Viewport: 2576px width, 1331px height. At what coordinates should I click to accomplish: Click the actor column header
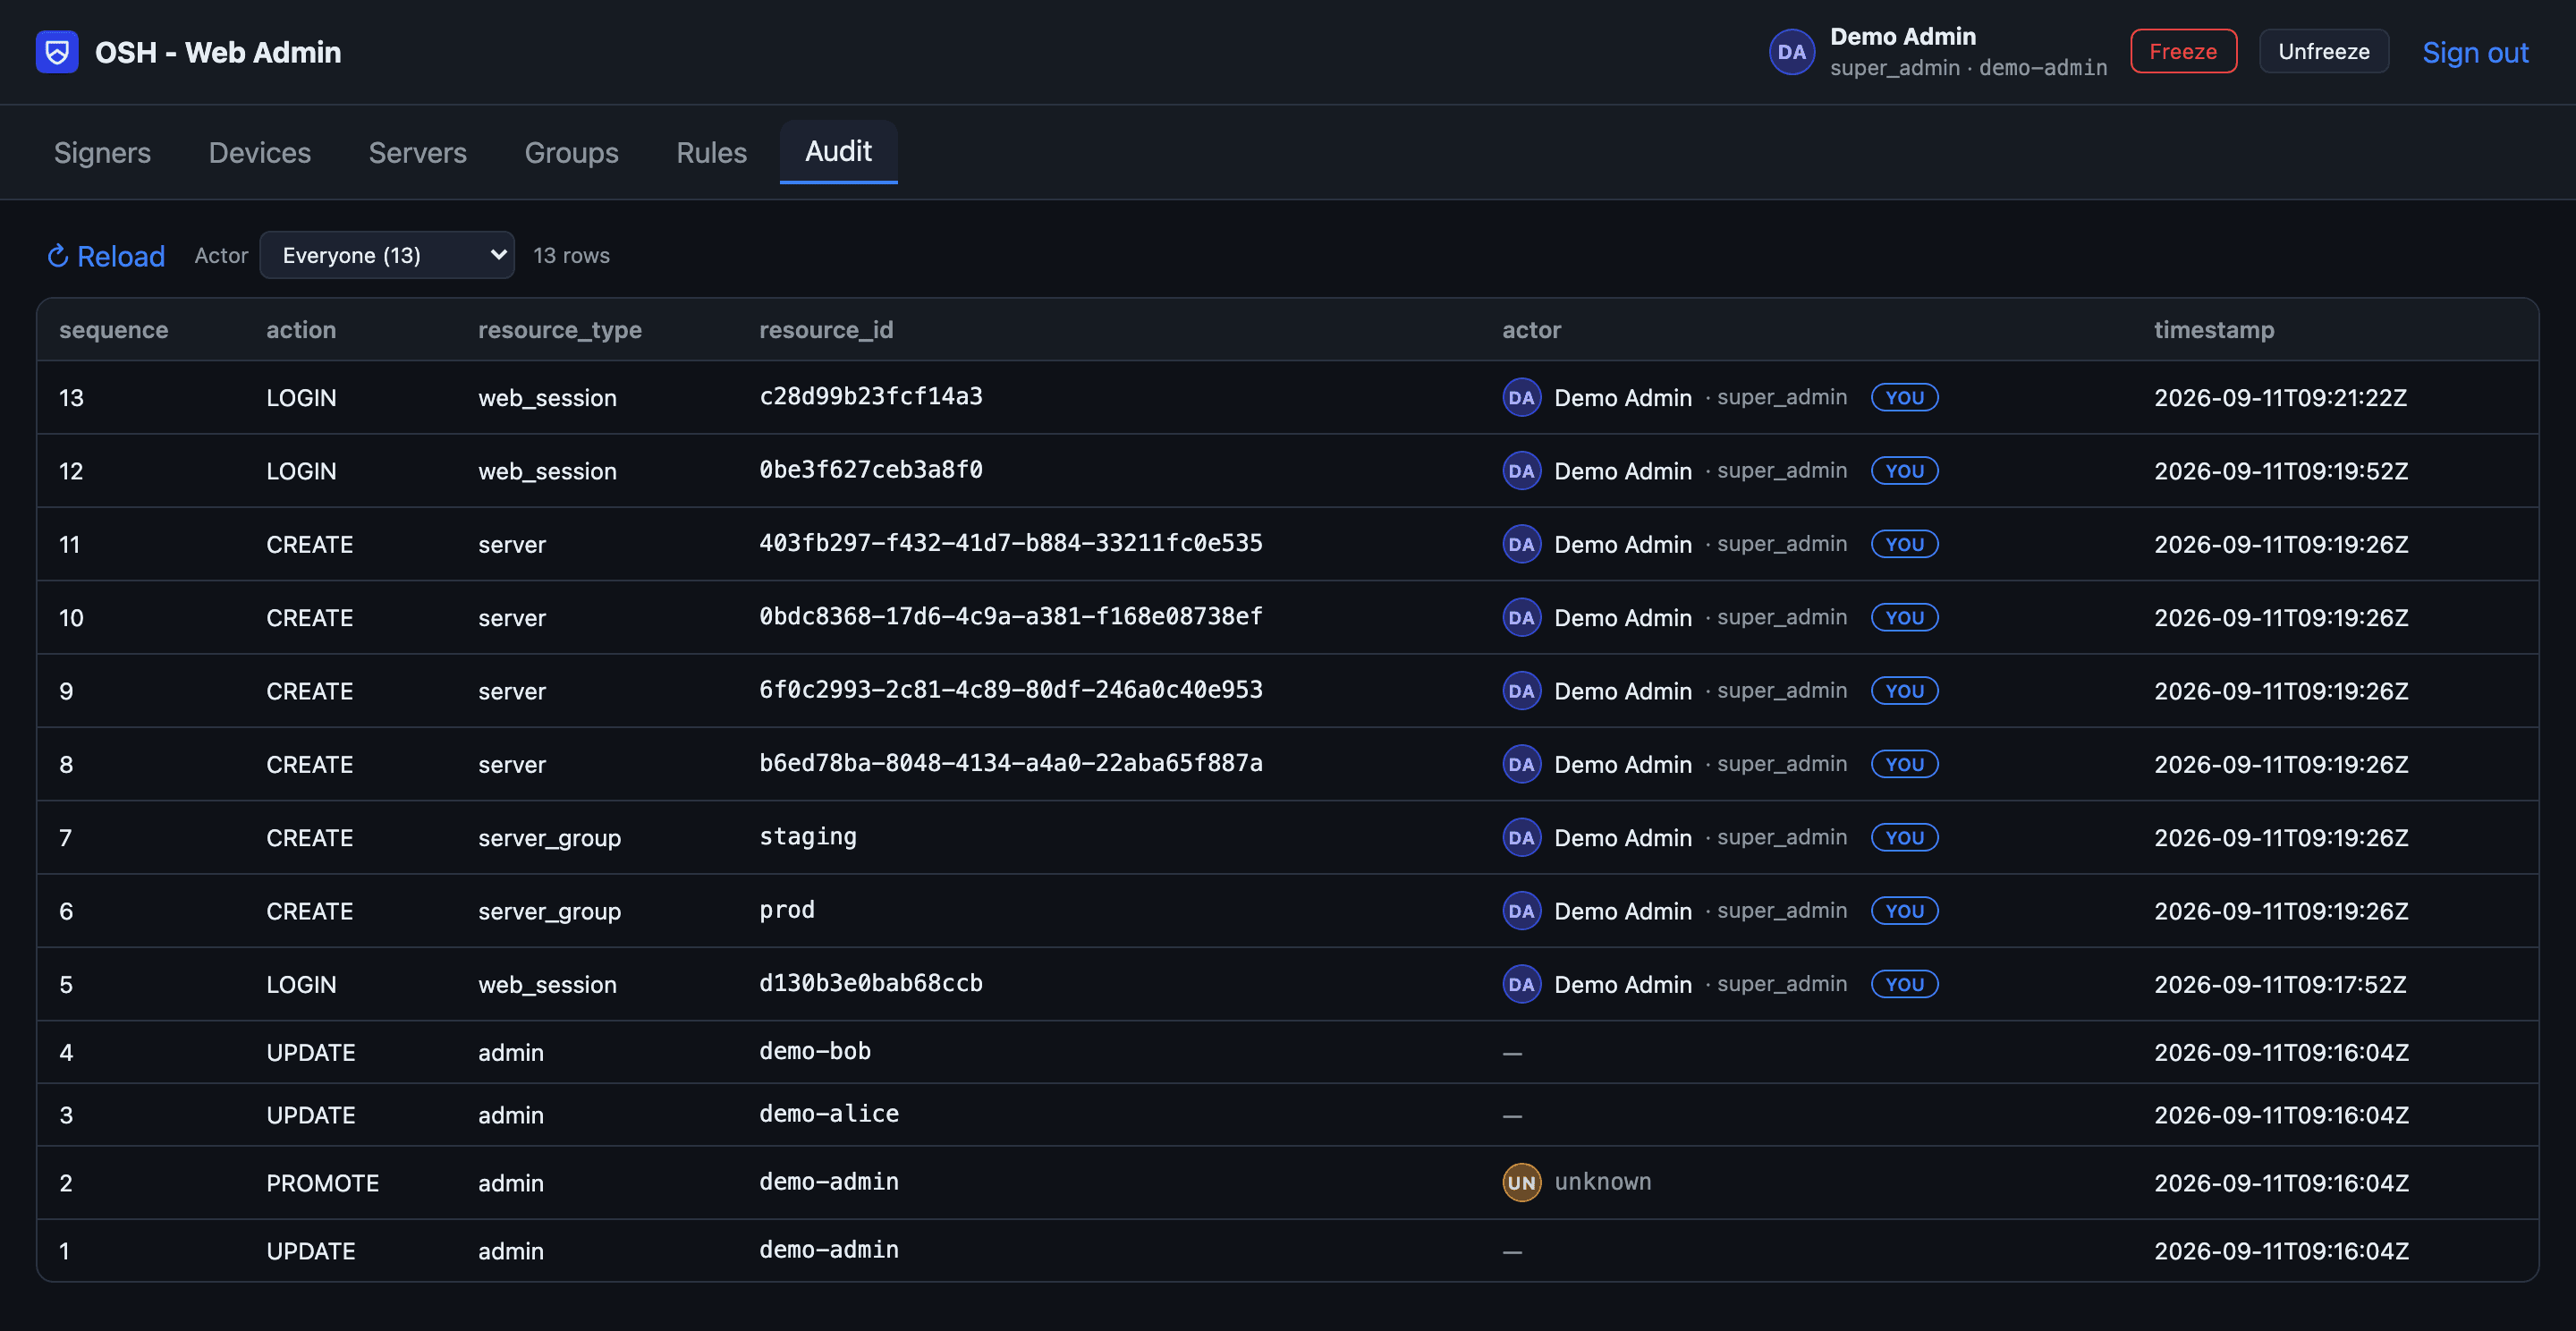pos(1531,330)
